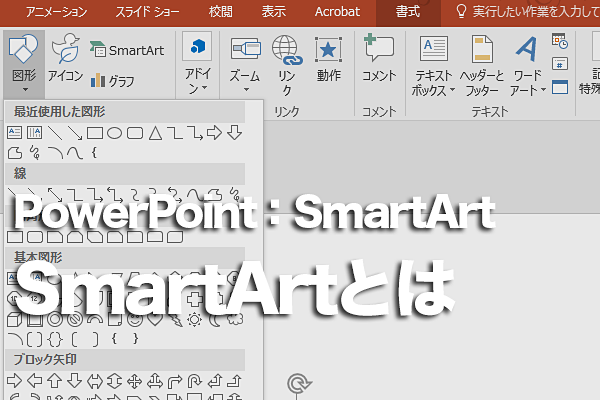Expand the ワードアート gallery

[527, 66]
